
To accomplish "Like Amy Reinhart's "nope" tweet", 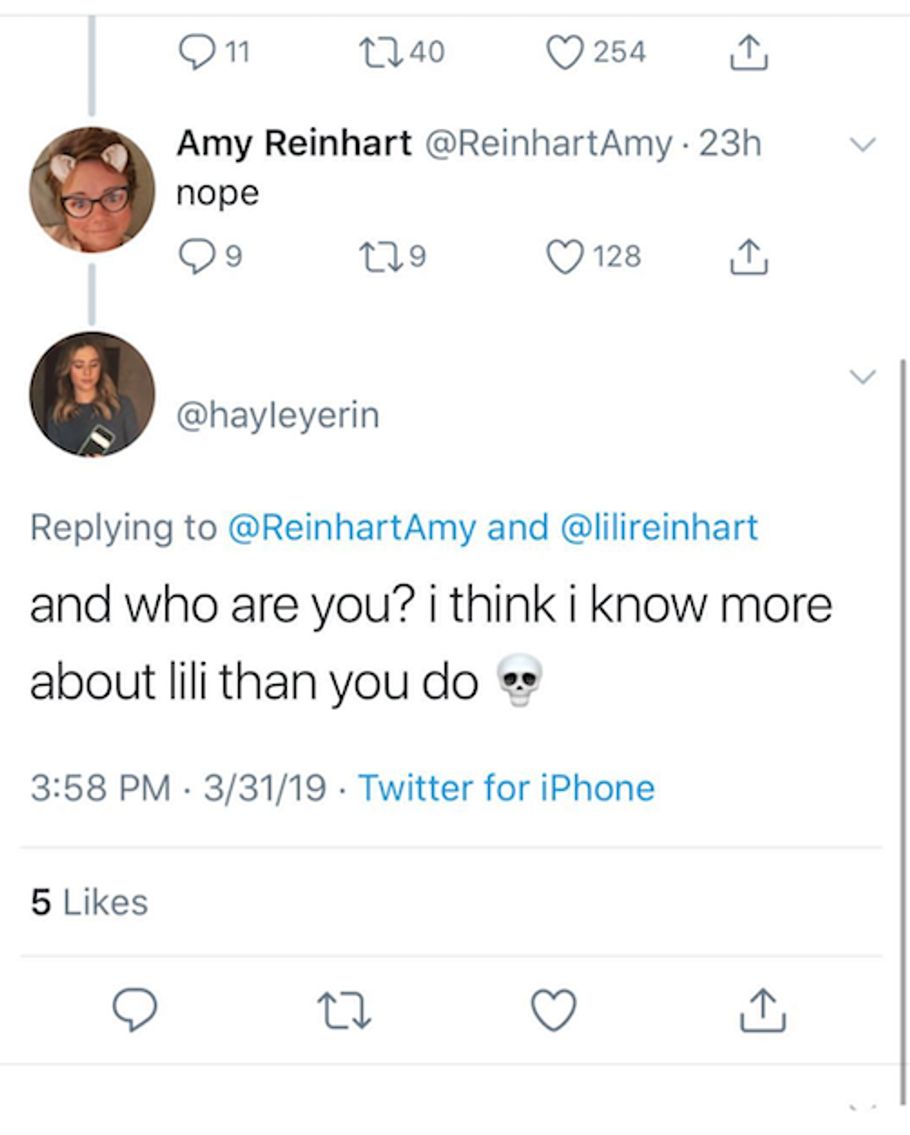I will pos(567,257).
